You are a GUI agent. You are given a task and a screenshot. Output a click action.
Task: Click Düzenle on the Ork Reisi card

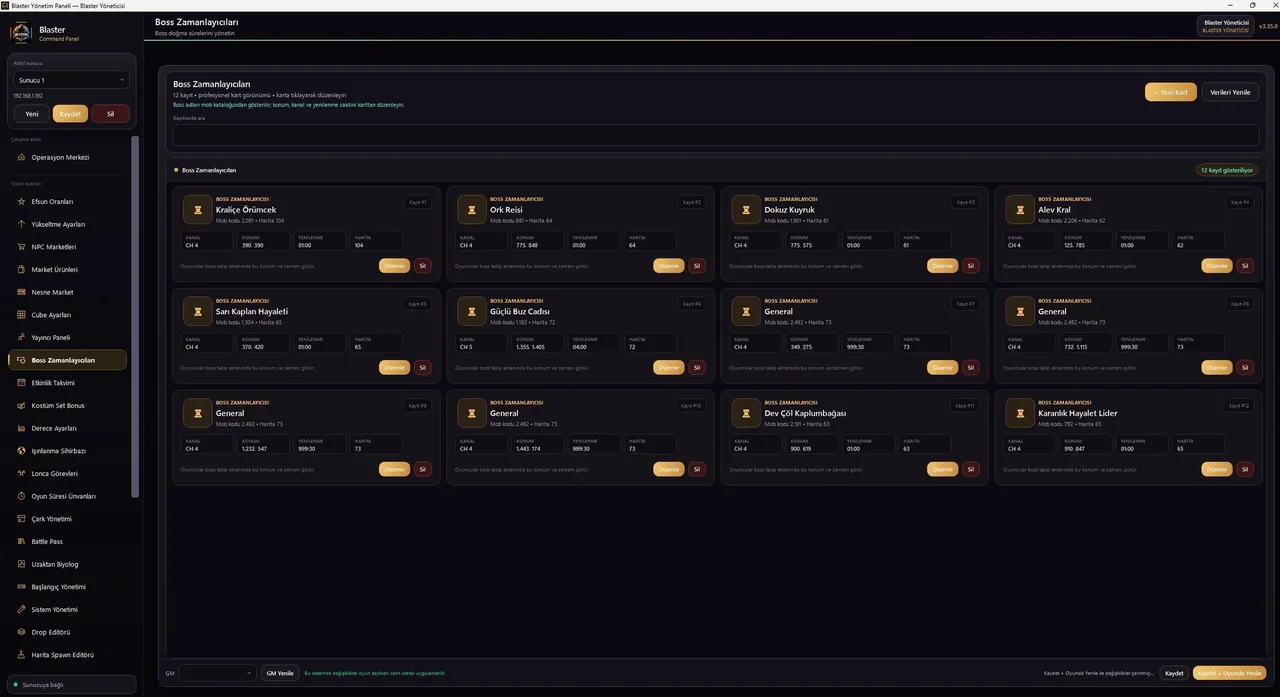tap(669, 266)
